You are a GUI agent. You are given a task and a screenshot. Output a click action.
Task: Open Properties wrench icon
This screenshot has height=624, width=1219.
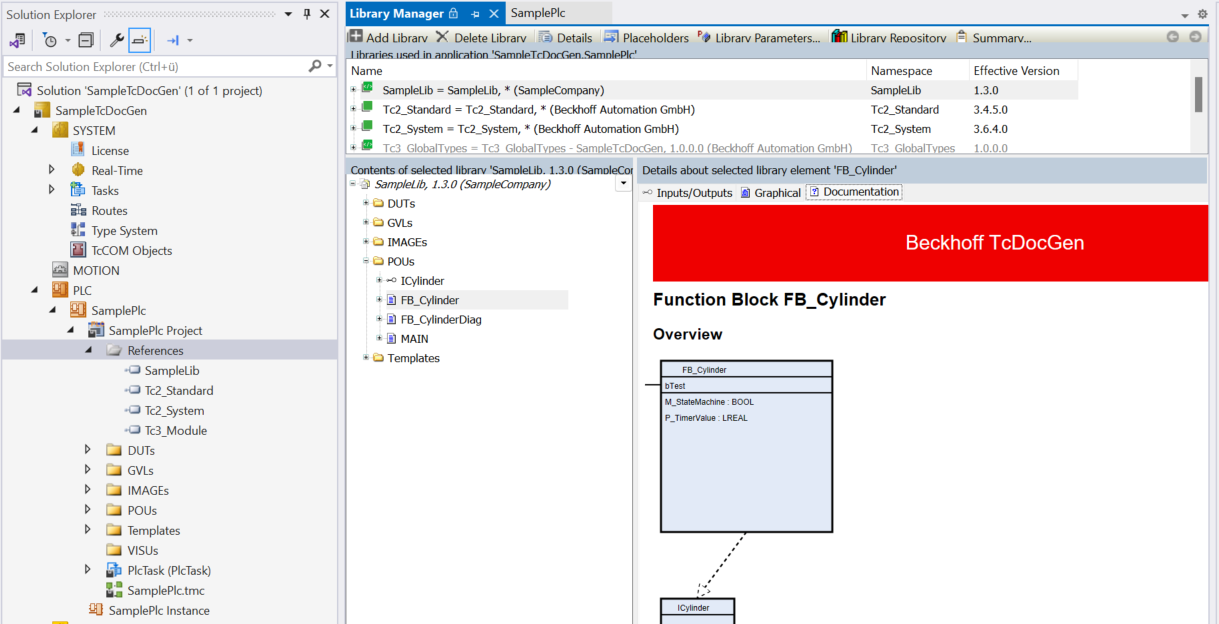[x=117, y=41]
